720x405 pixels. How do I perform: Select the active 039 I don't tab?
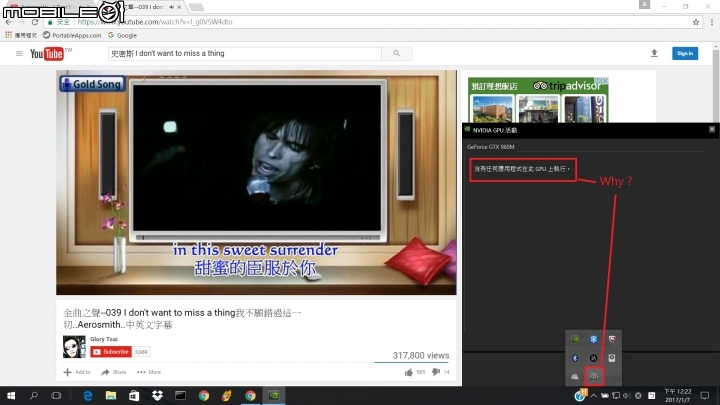[142, 7]
